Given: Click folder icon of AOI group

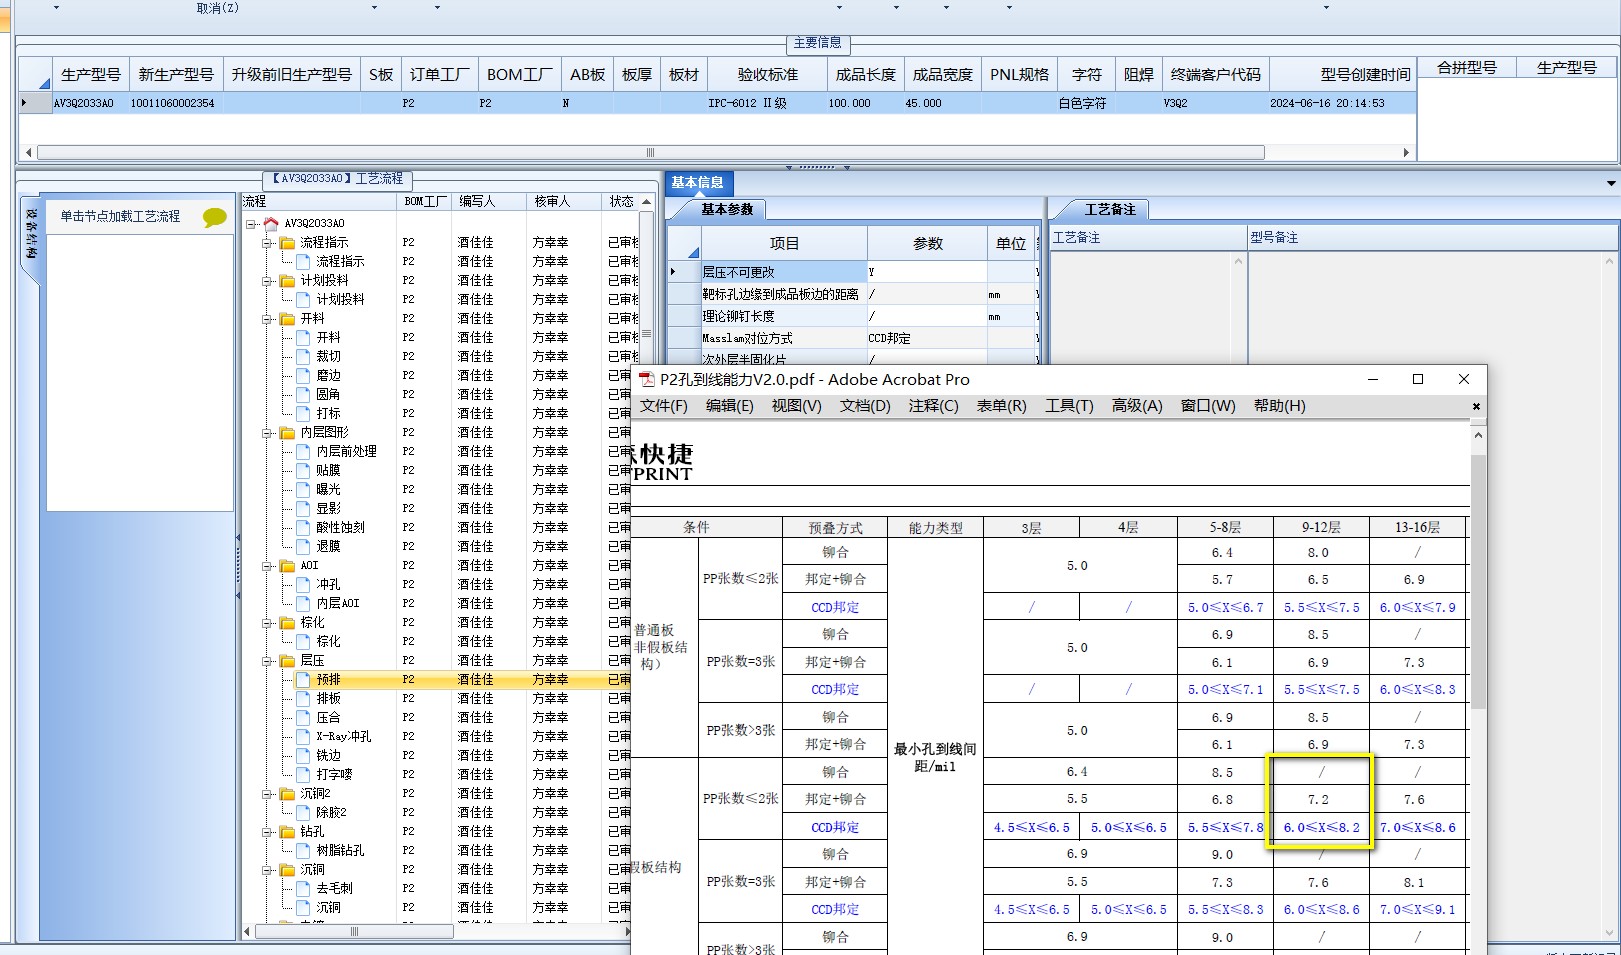Looking at the screenshot, I should (288, 566).
